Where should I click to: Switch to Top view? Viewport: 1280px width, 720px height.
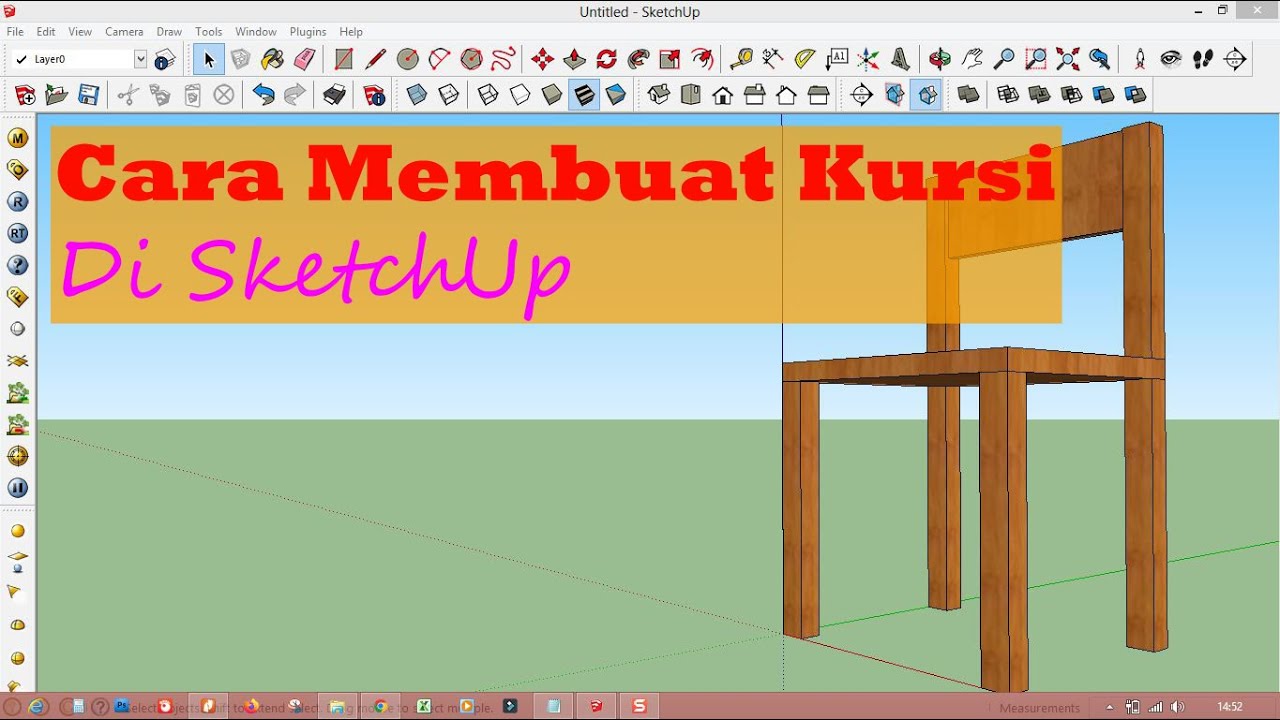coord(690,95)
